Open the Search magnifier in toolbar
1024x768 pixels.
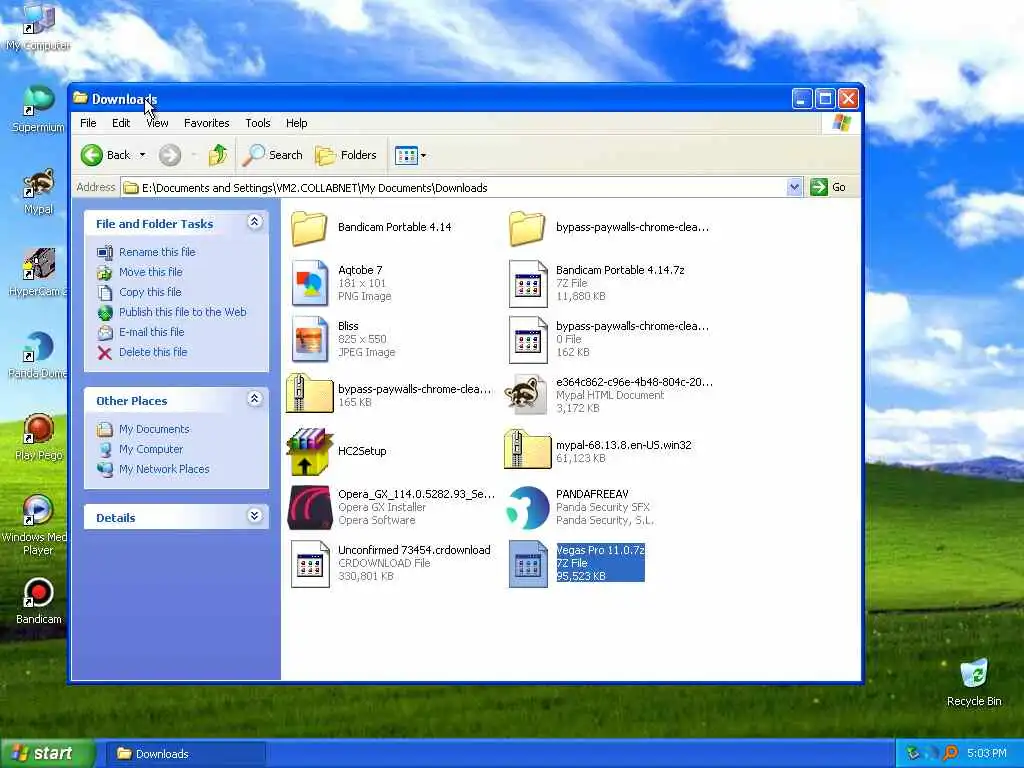coord(253,155)
